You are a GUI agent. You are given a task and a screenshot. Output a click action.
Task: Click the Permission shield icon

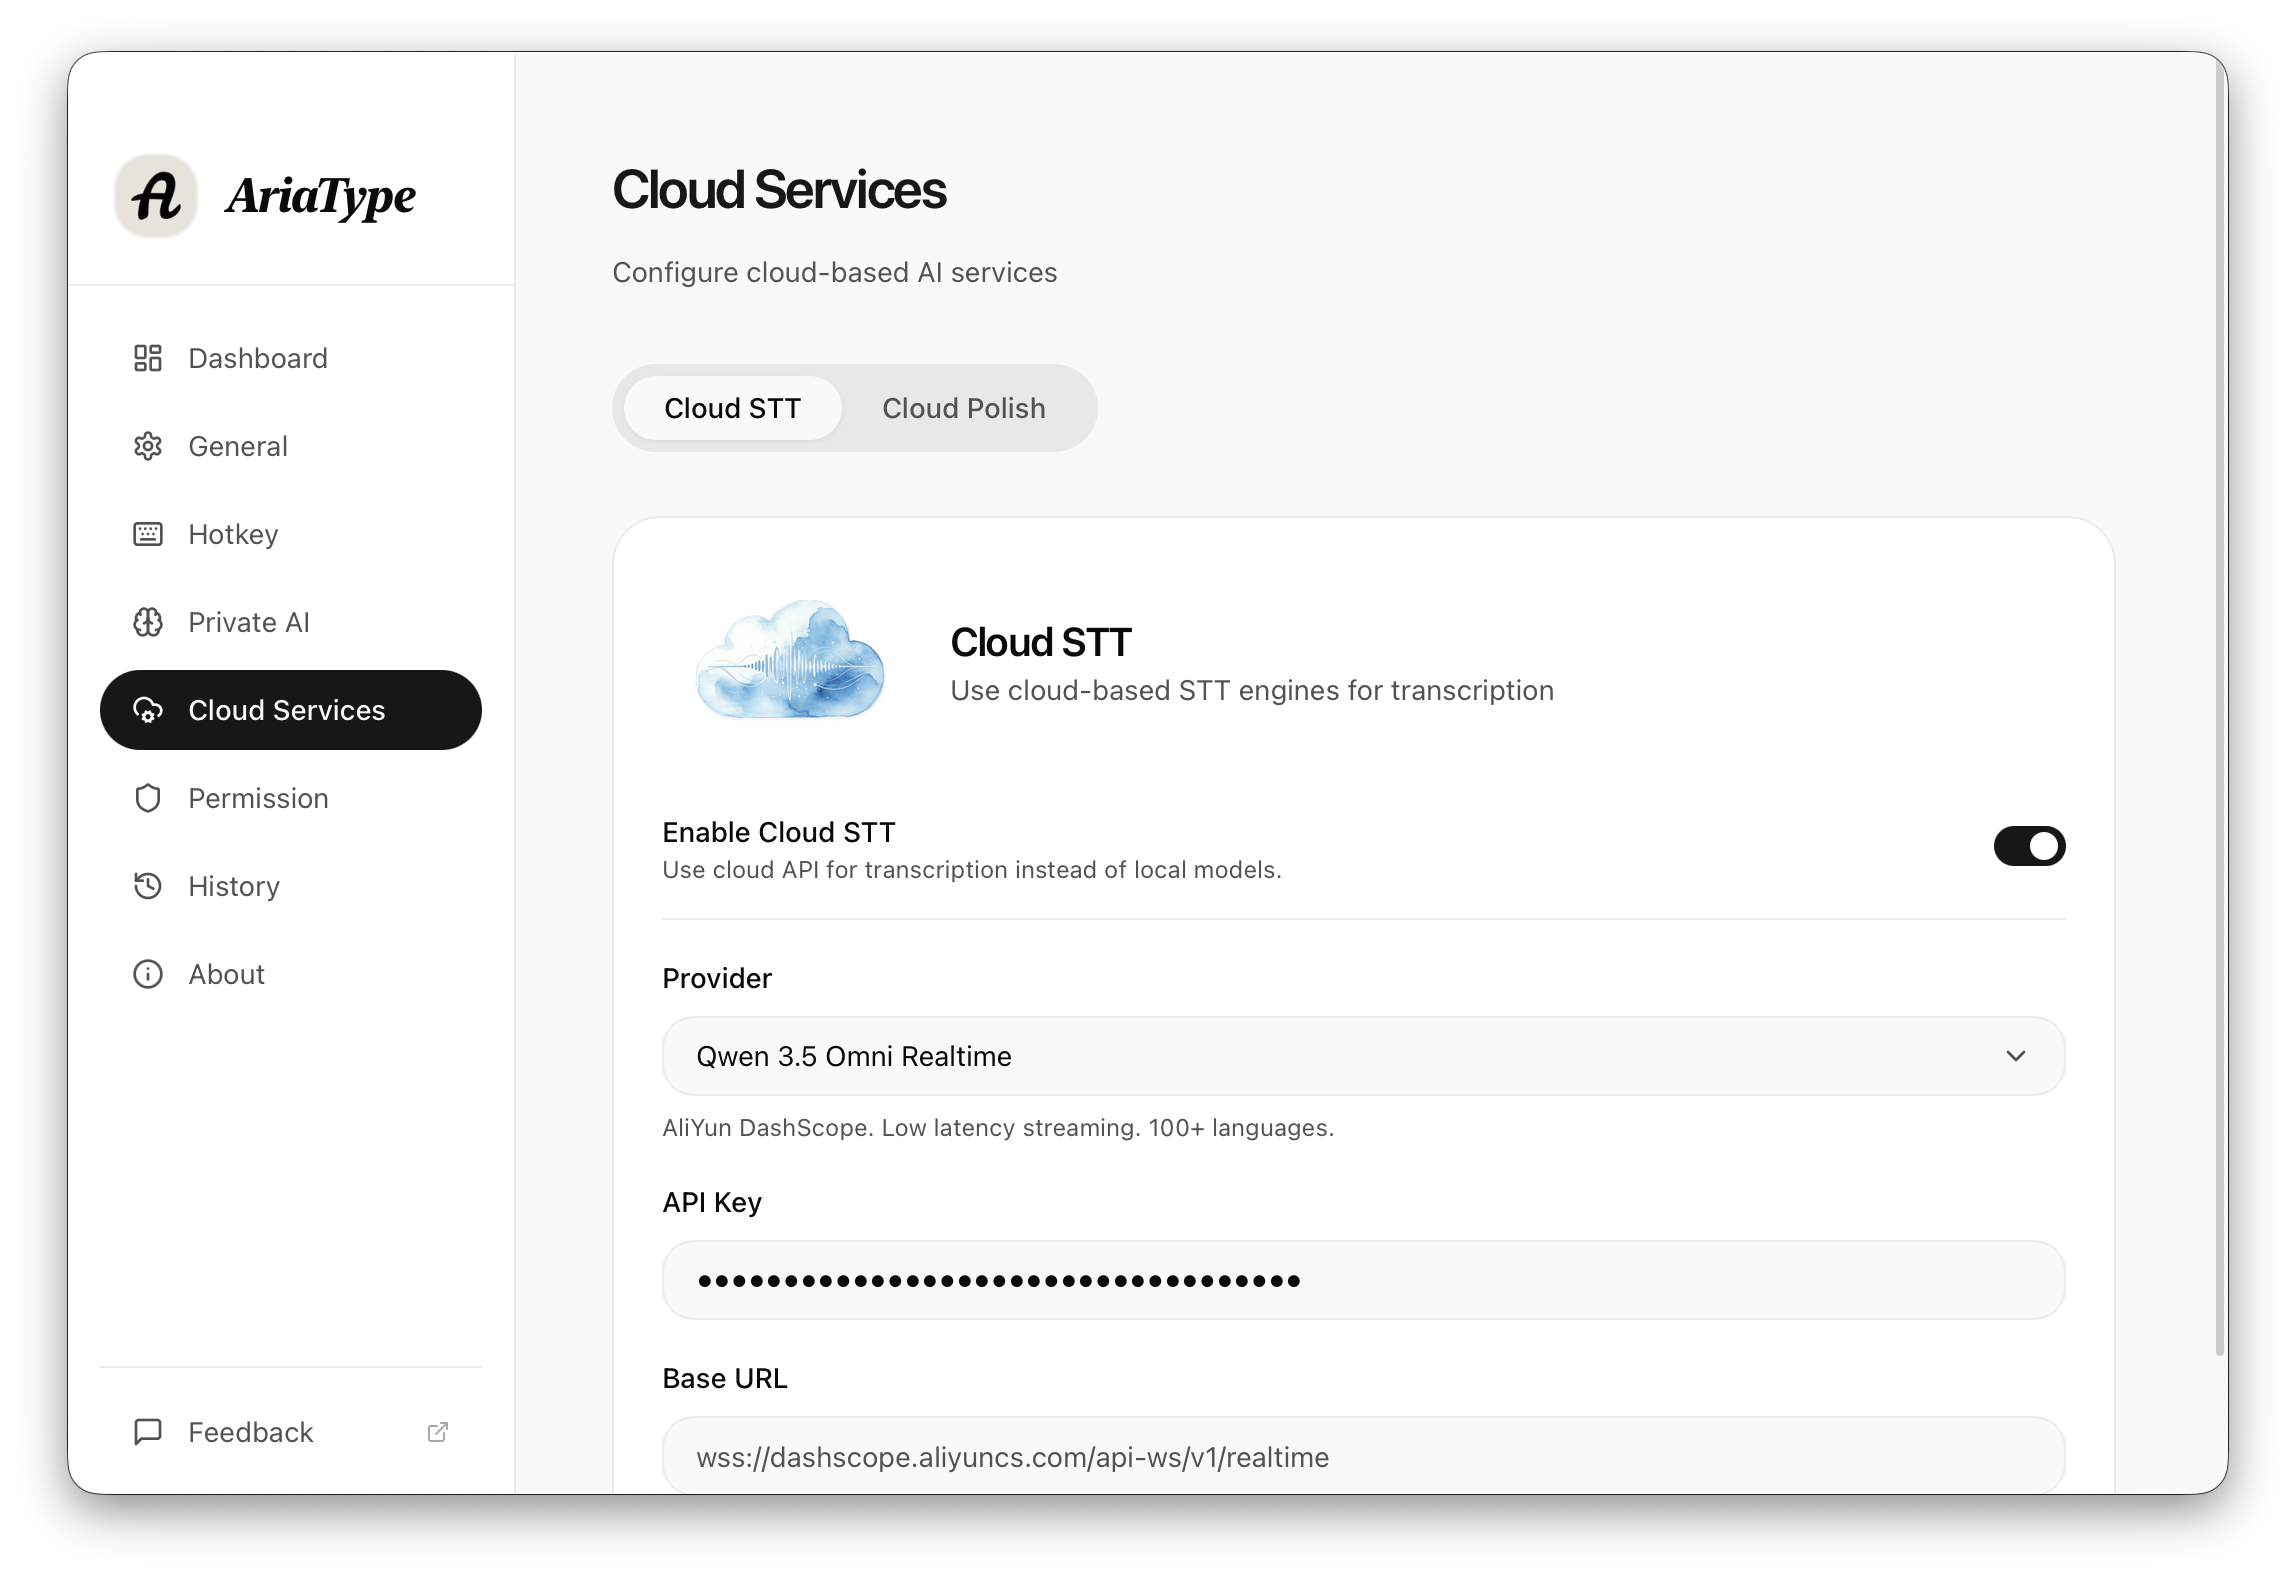point(148,798)
